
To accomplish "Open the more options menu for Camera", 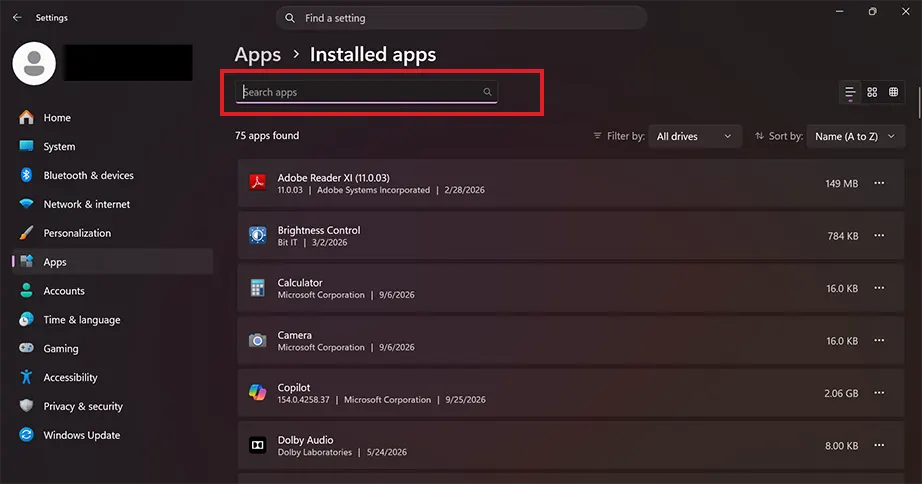I will point(878,340).
